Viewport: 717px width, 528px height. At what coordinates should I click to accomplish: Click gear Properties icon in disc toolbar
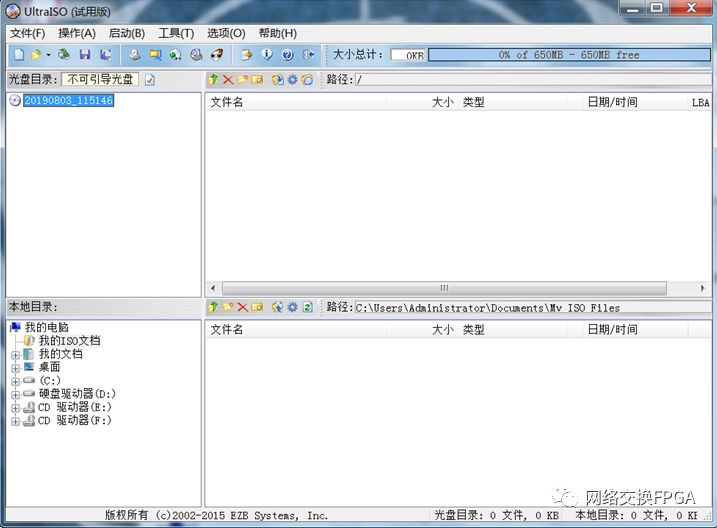click(293, 80)
